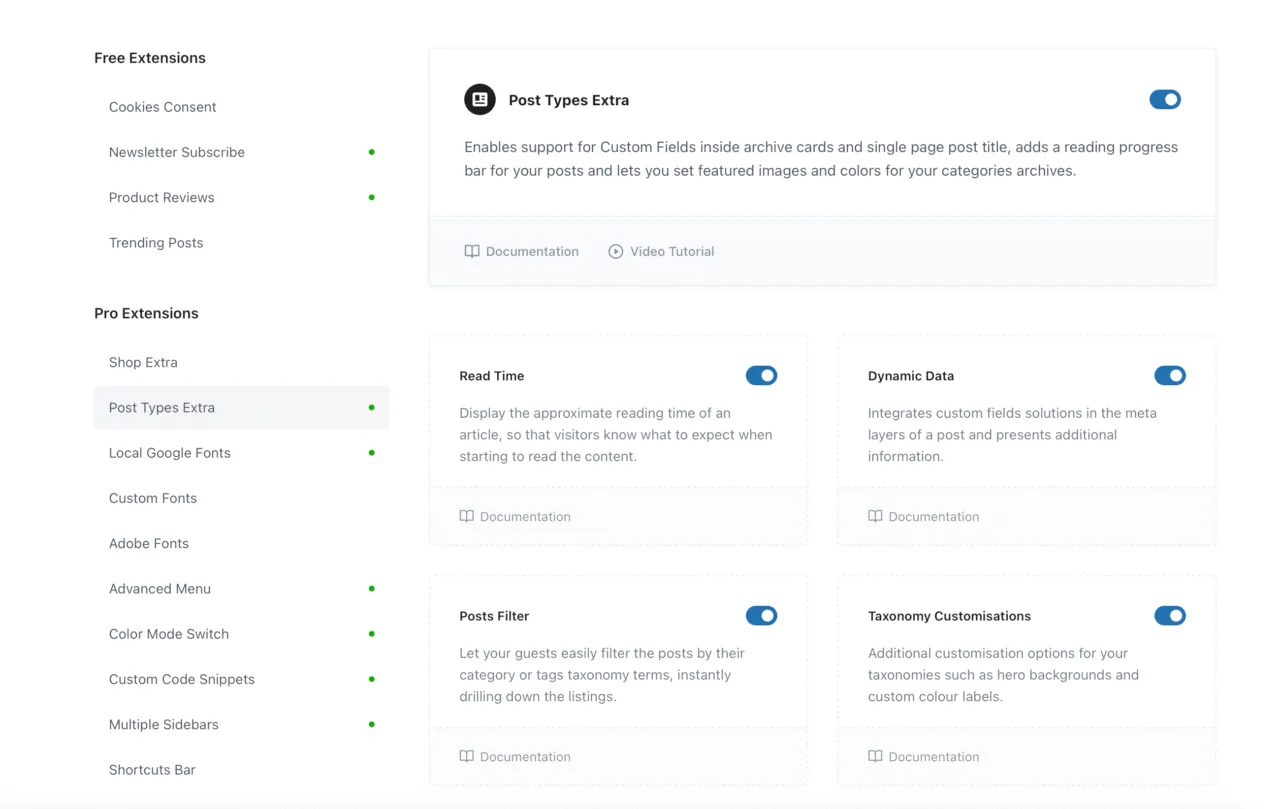The image size is (1280, 809).
Task: Open Documentation link in Taxonomy Customisations card
Action: point(934,757)
